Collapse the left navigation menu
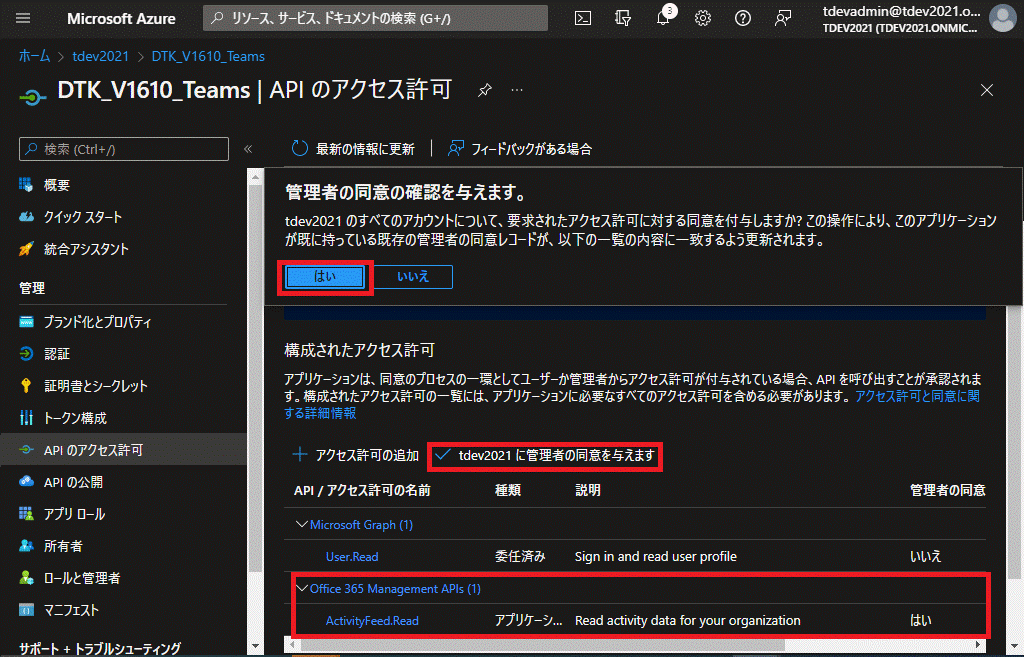This screenshot has height=657, width=1024. (x=248, y=149)
